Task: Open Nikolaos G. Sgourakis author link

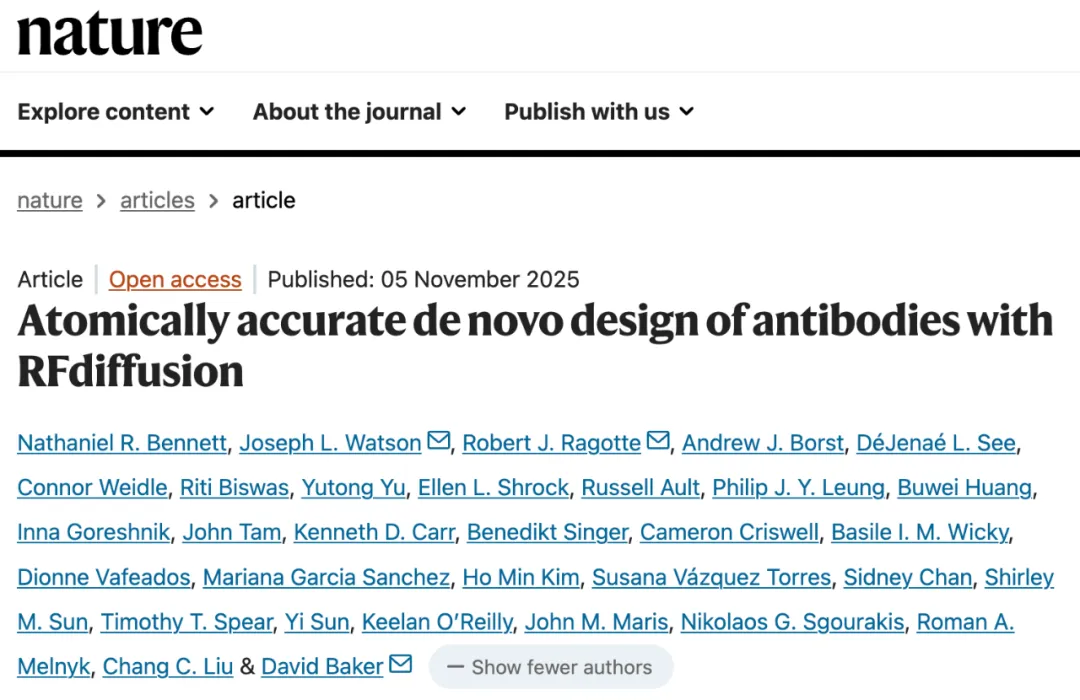Action: (x=792, y=622)
